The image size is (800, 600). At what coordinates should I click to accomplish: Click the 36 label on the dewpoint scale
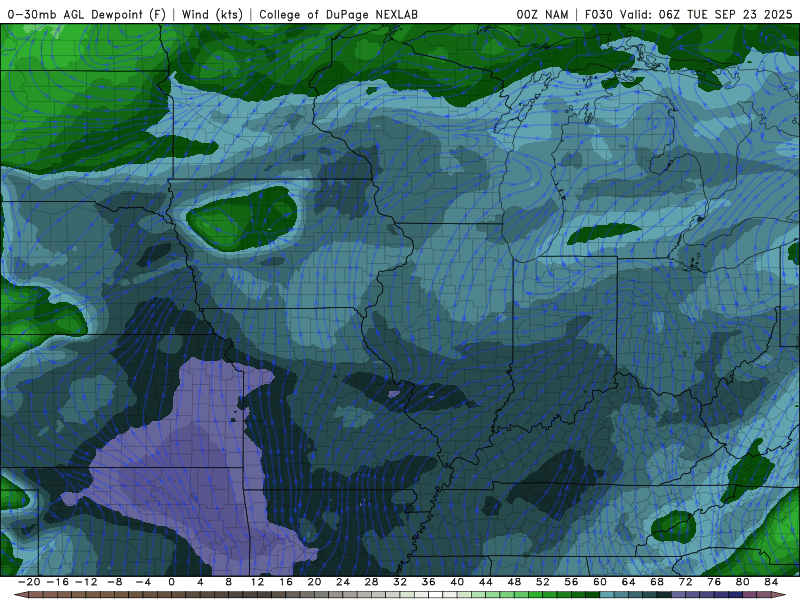click(x=429, y=582)
